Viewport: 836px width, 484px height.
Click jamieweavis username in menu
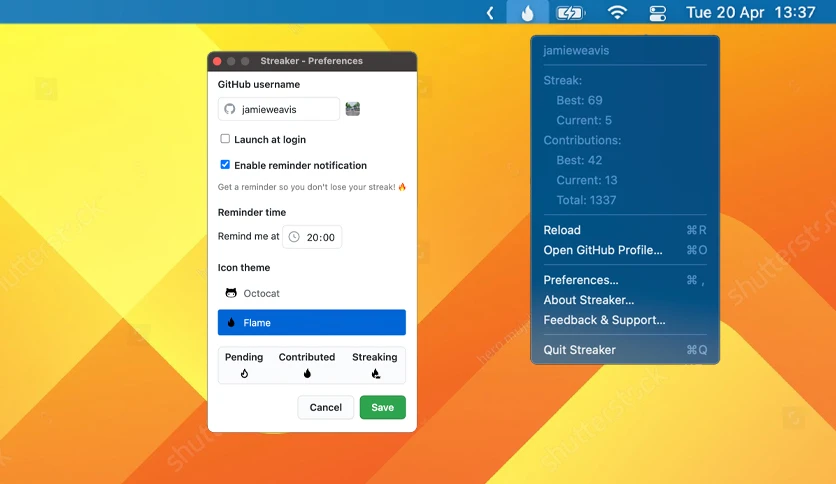(576, 50)
